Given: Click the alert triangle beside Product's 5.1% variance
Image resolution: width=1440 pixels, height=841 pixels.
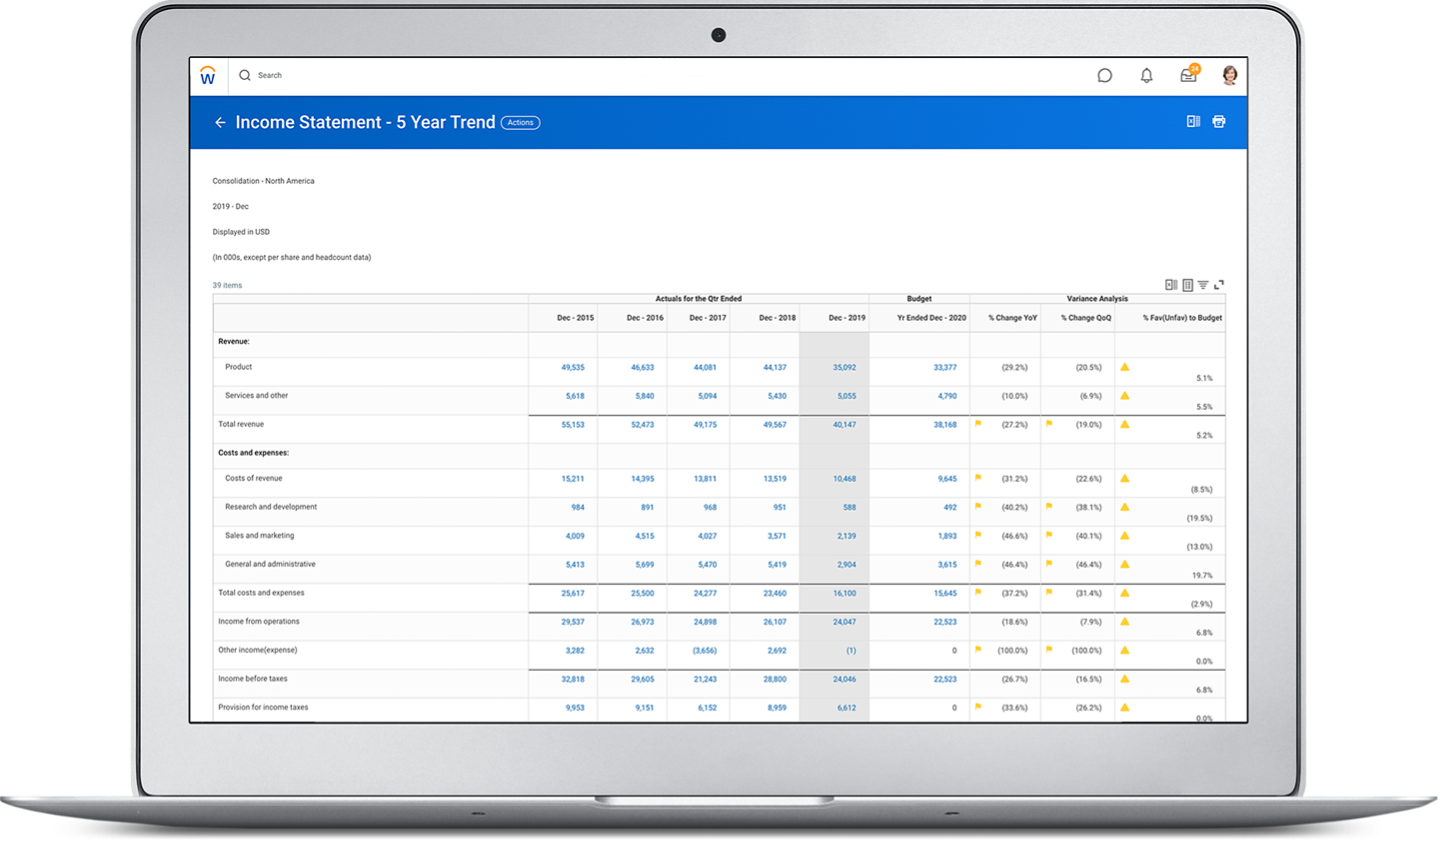Looking at the screenshot, I should tap(1125, 367).
